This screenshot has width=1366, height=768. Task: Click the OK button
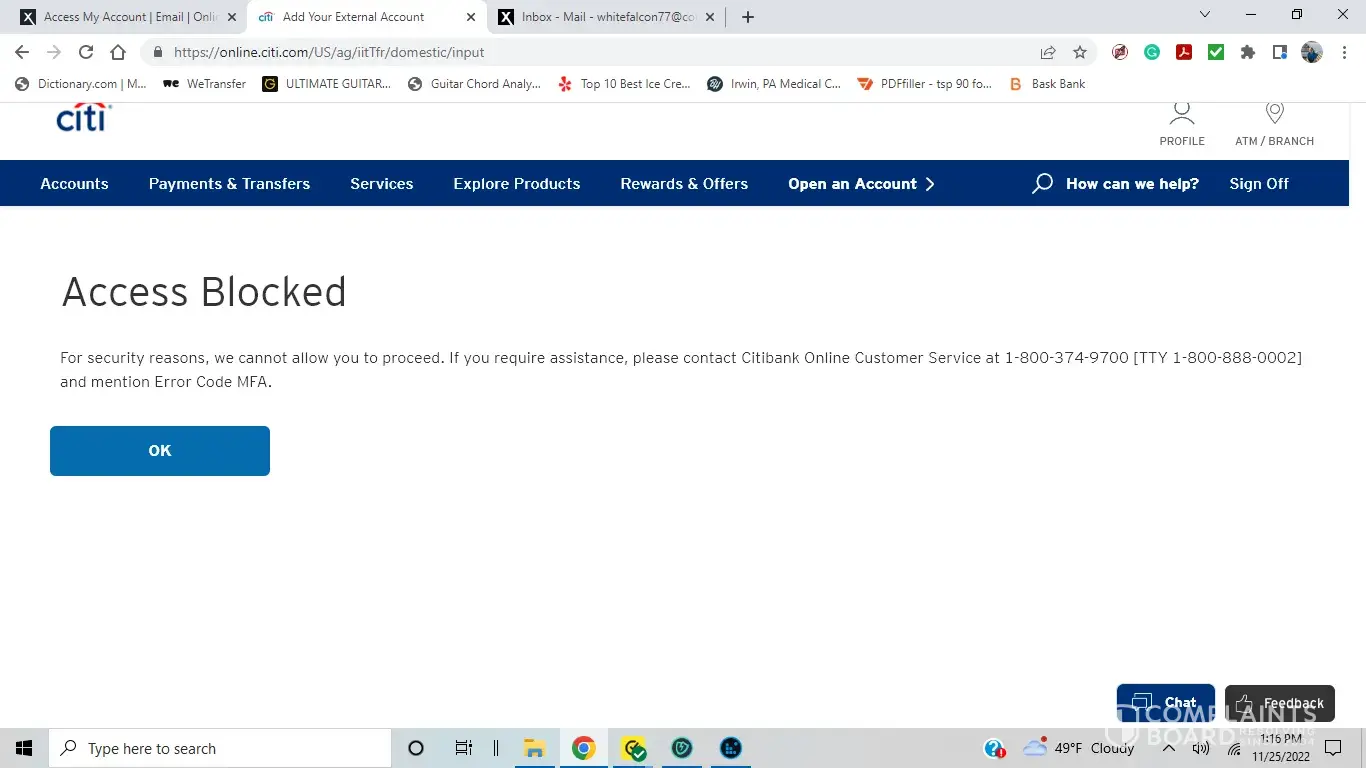(x=160, y=451)
